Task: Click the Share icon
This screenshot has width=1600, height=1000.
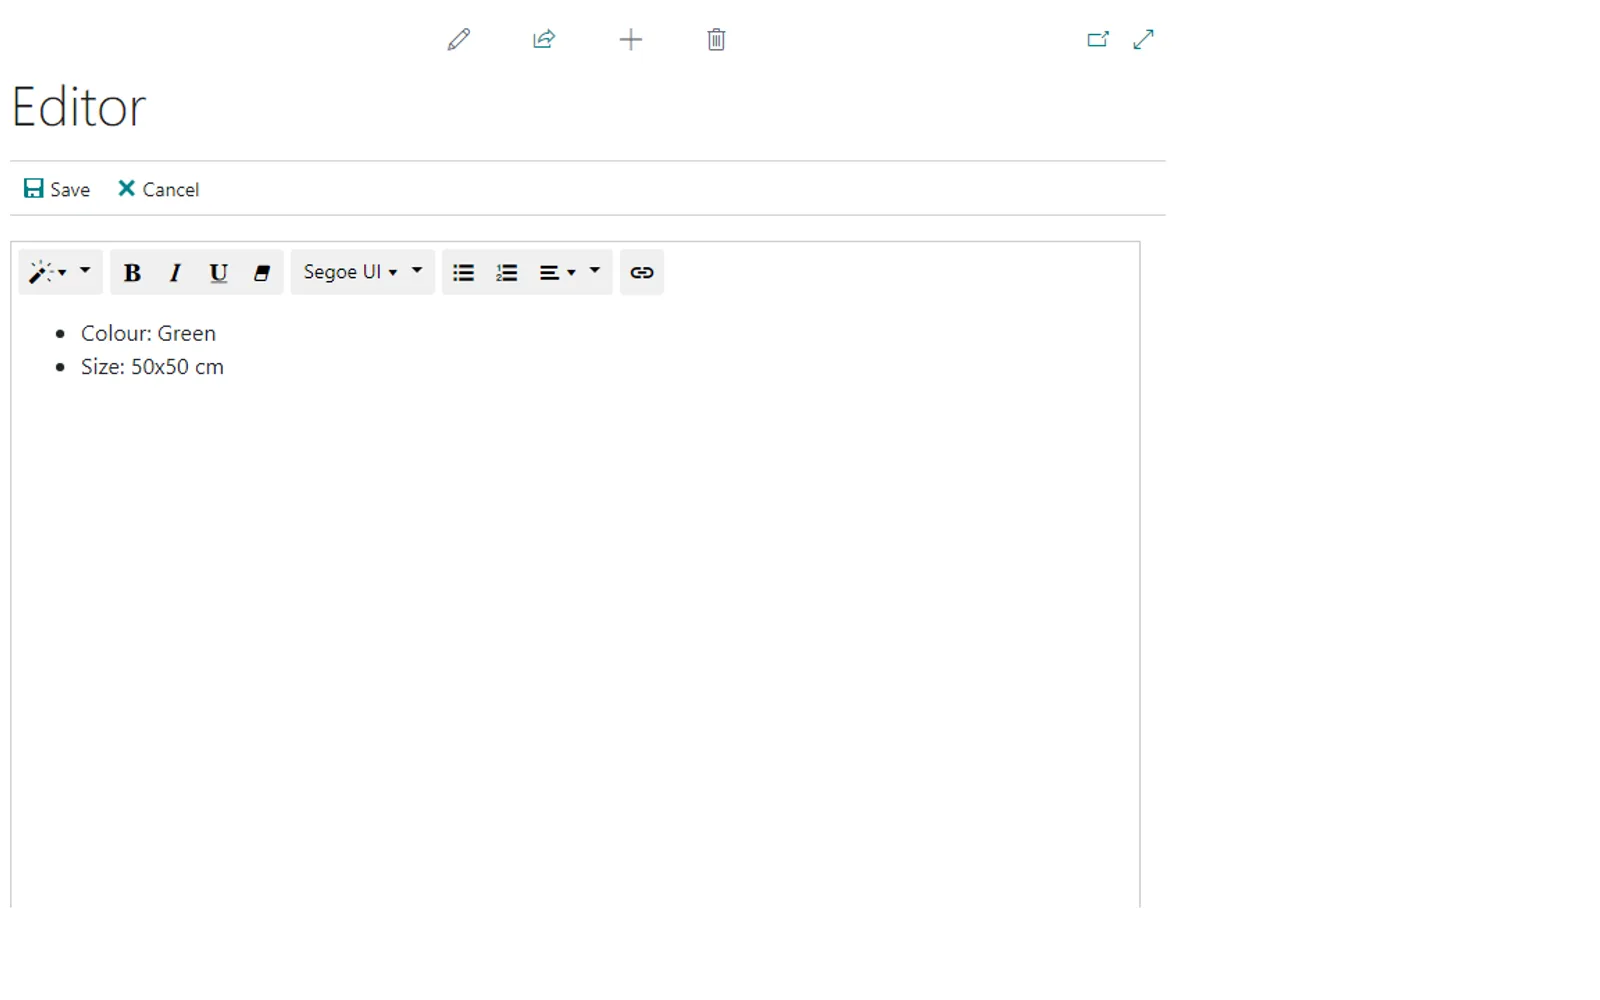Action: click(544, 40)
